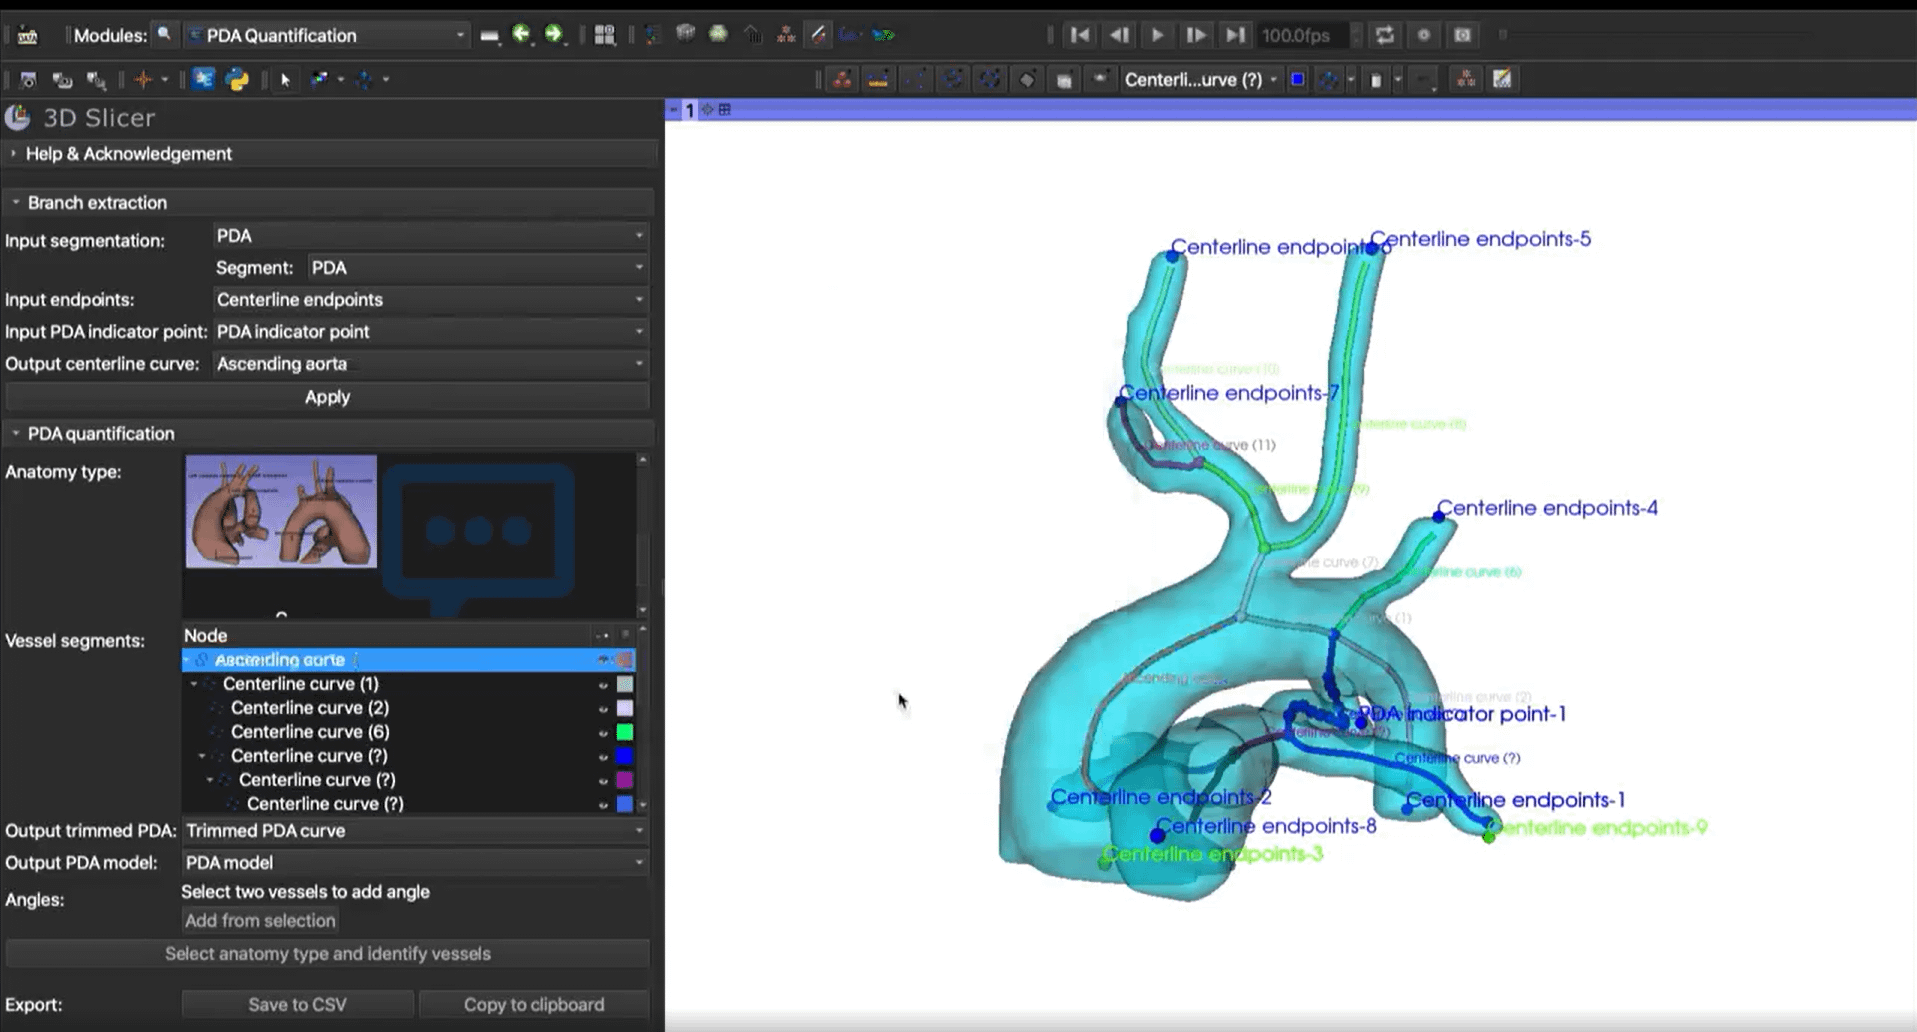Toggle the crosshair tool
Viewport: 1917px width, 1032px height.
[x=143, y=80]
